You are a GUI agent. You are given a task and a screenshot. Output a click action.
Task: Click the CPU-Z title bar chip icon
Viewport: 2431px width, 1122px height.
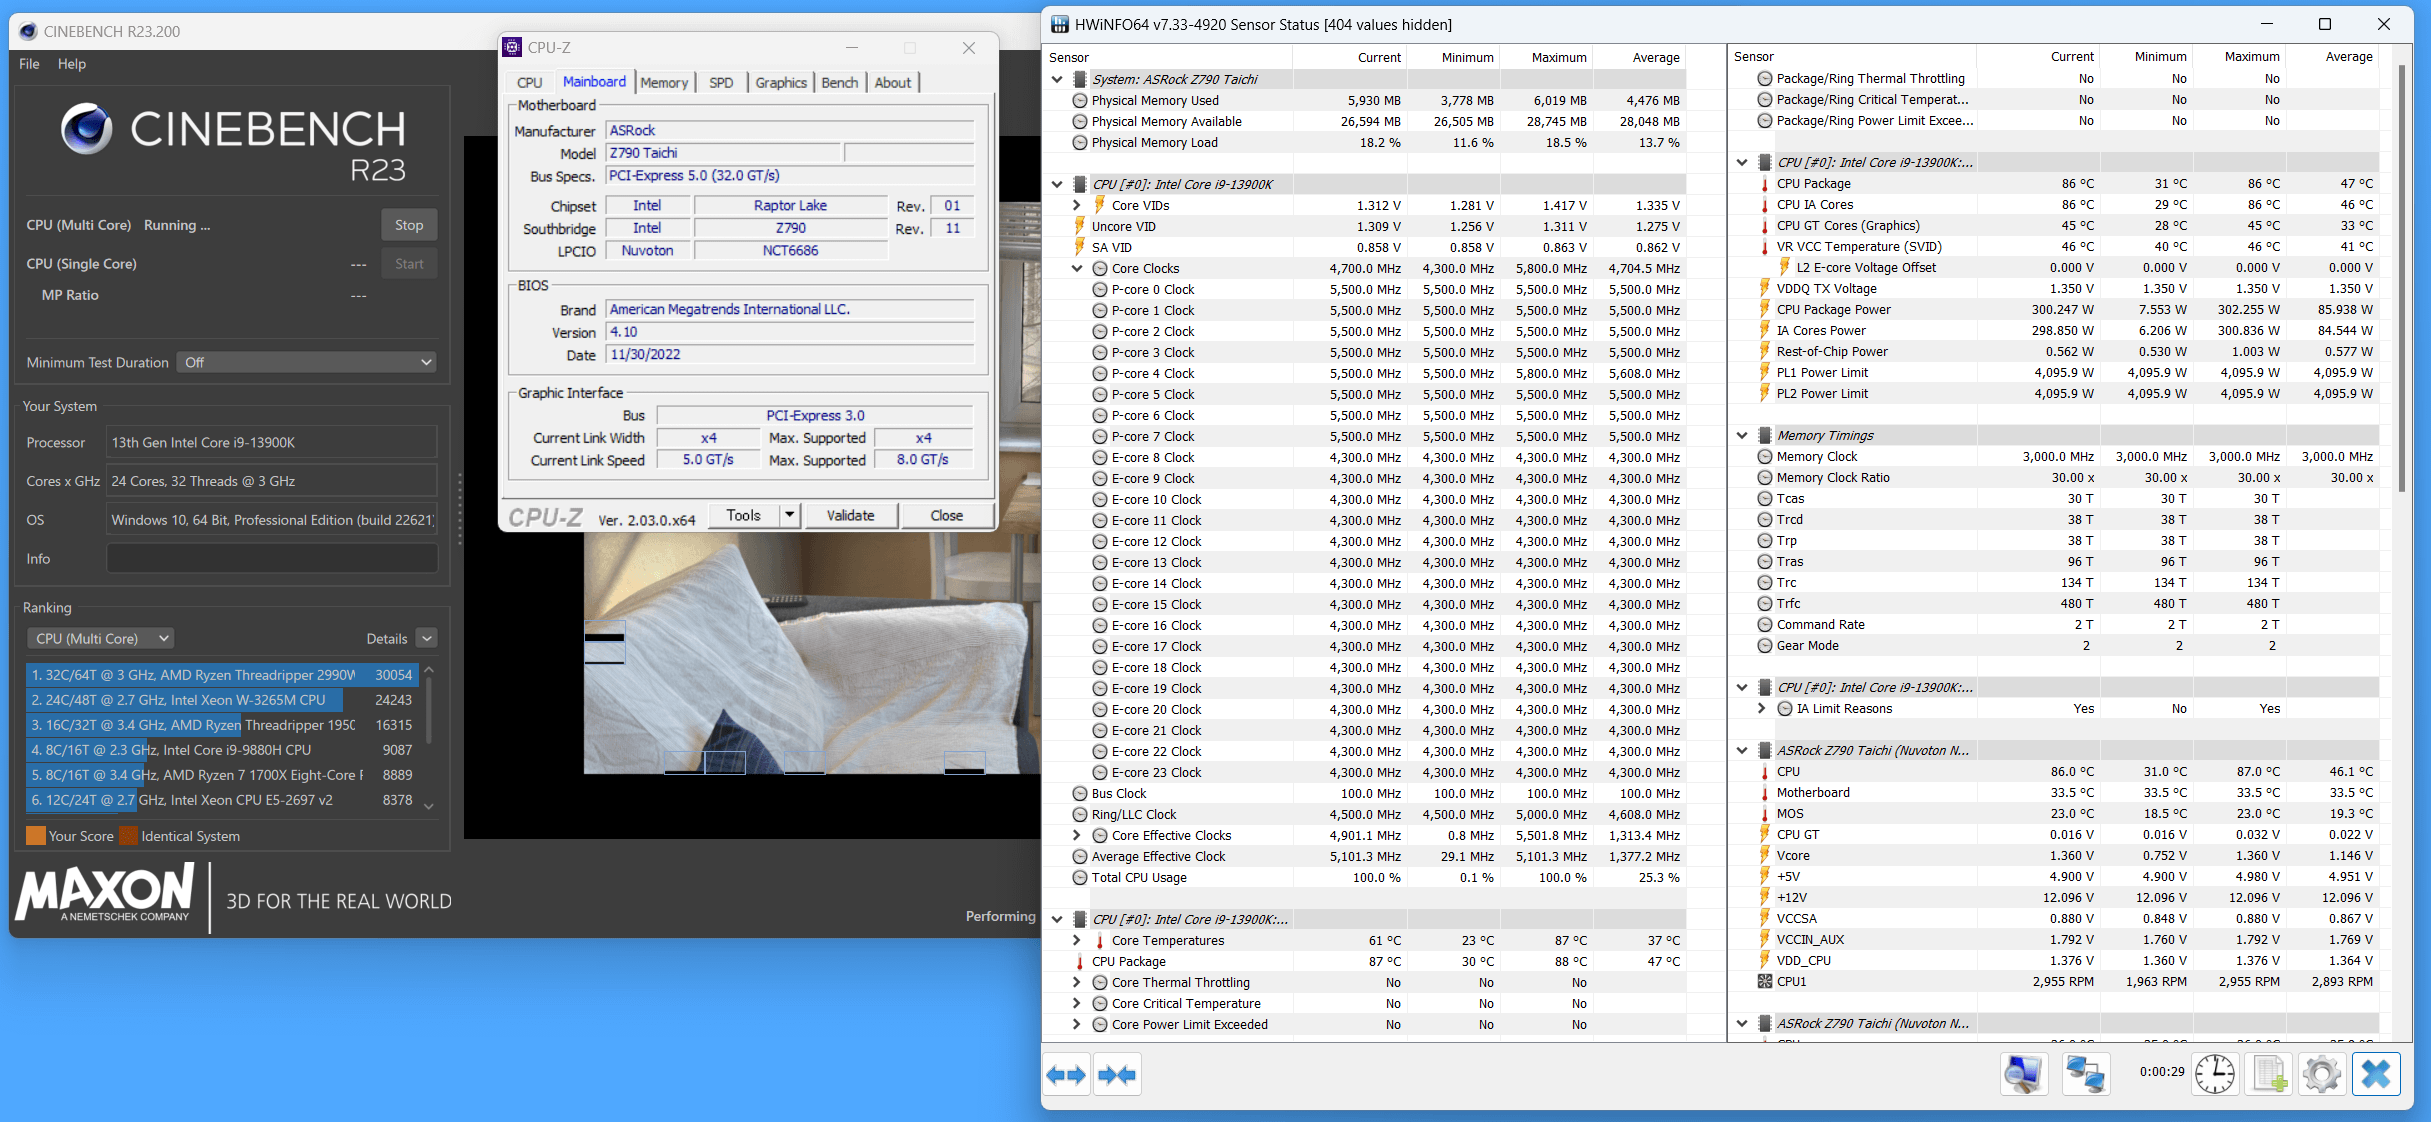pyautogui.click(x=512, y=47)
